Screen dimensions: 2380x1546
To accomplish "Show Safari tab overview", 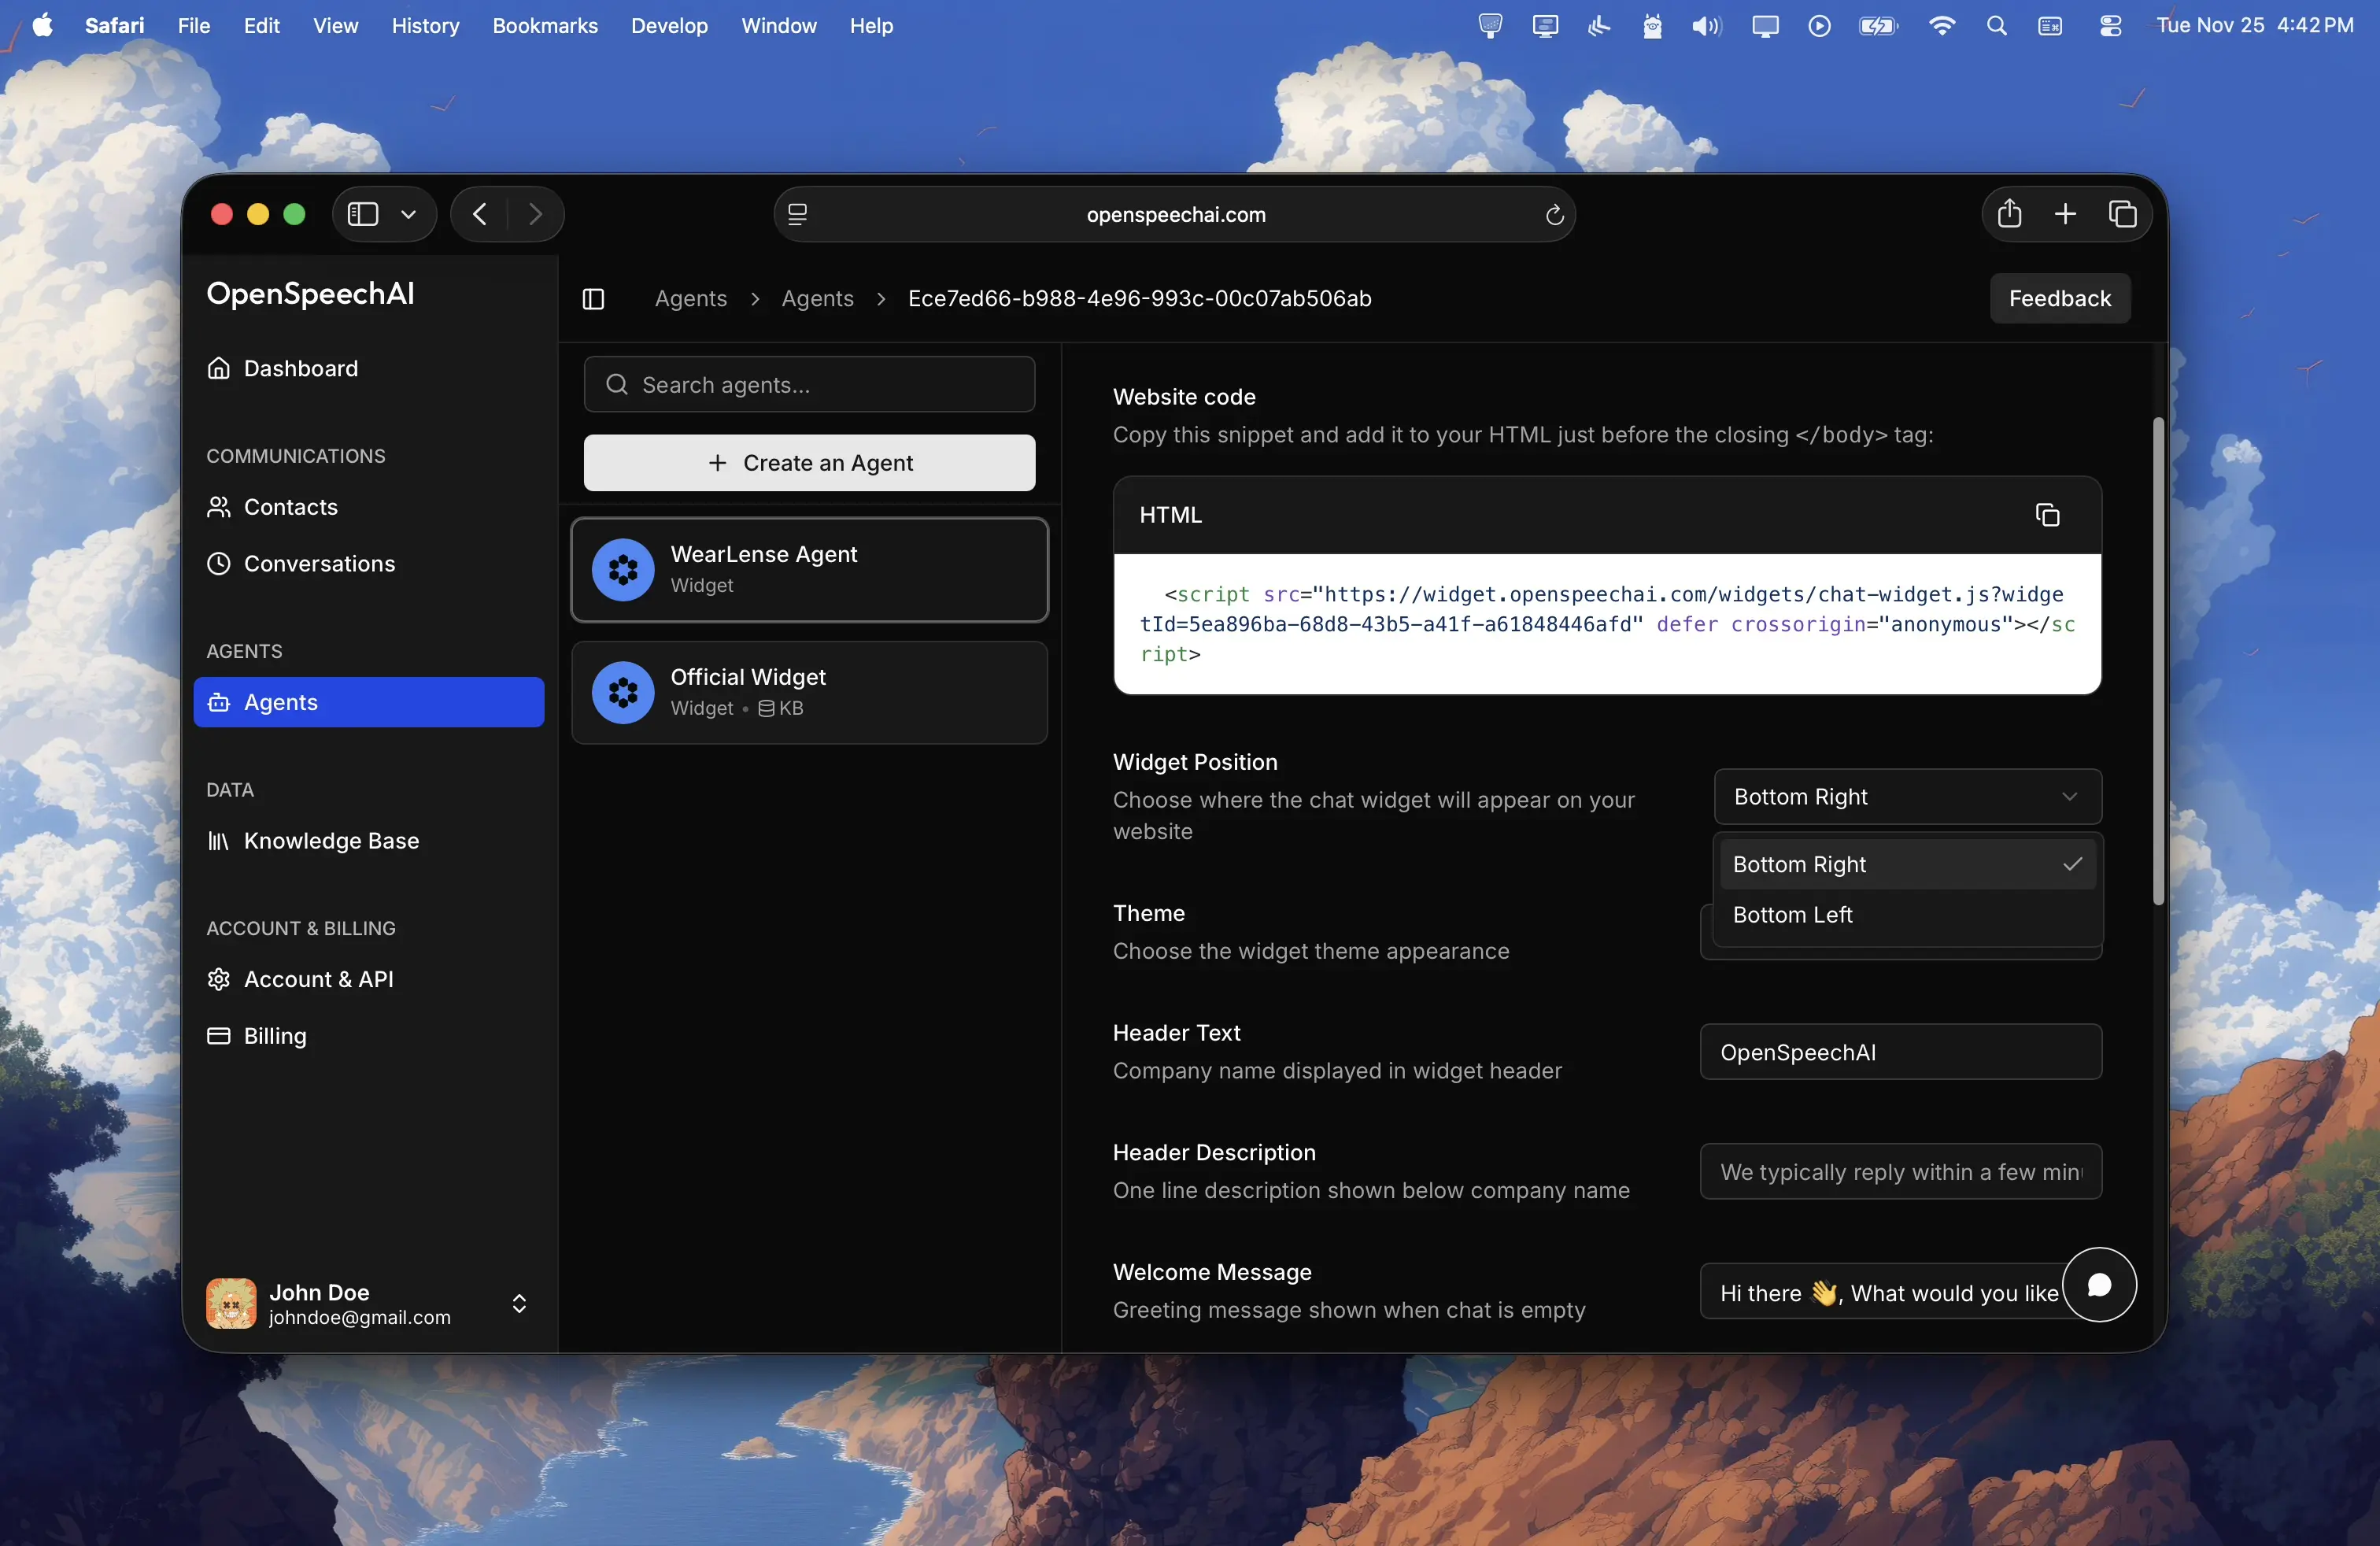I will 2122,214.
